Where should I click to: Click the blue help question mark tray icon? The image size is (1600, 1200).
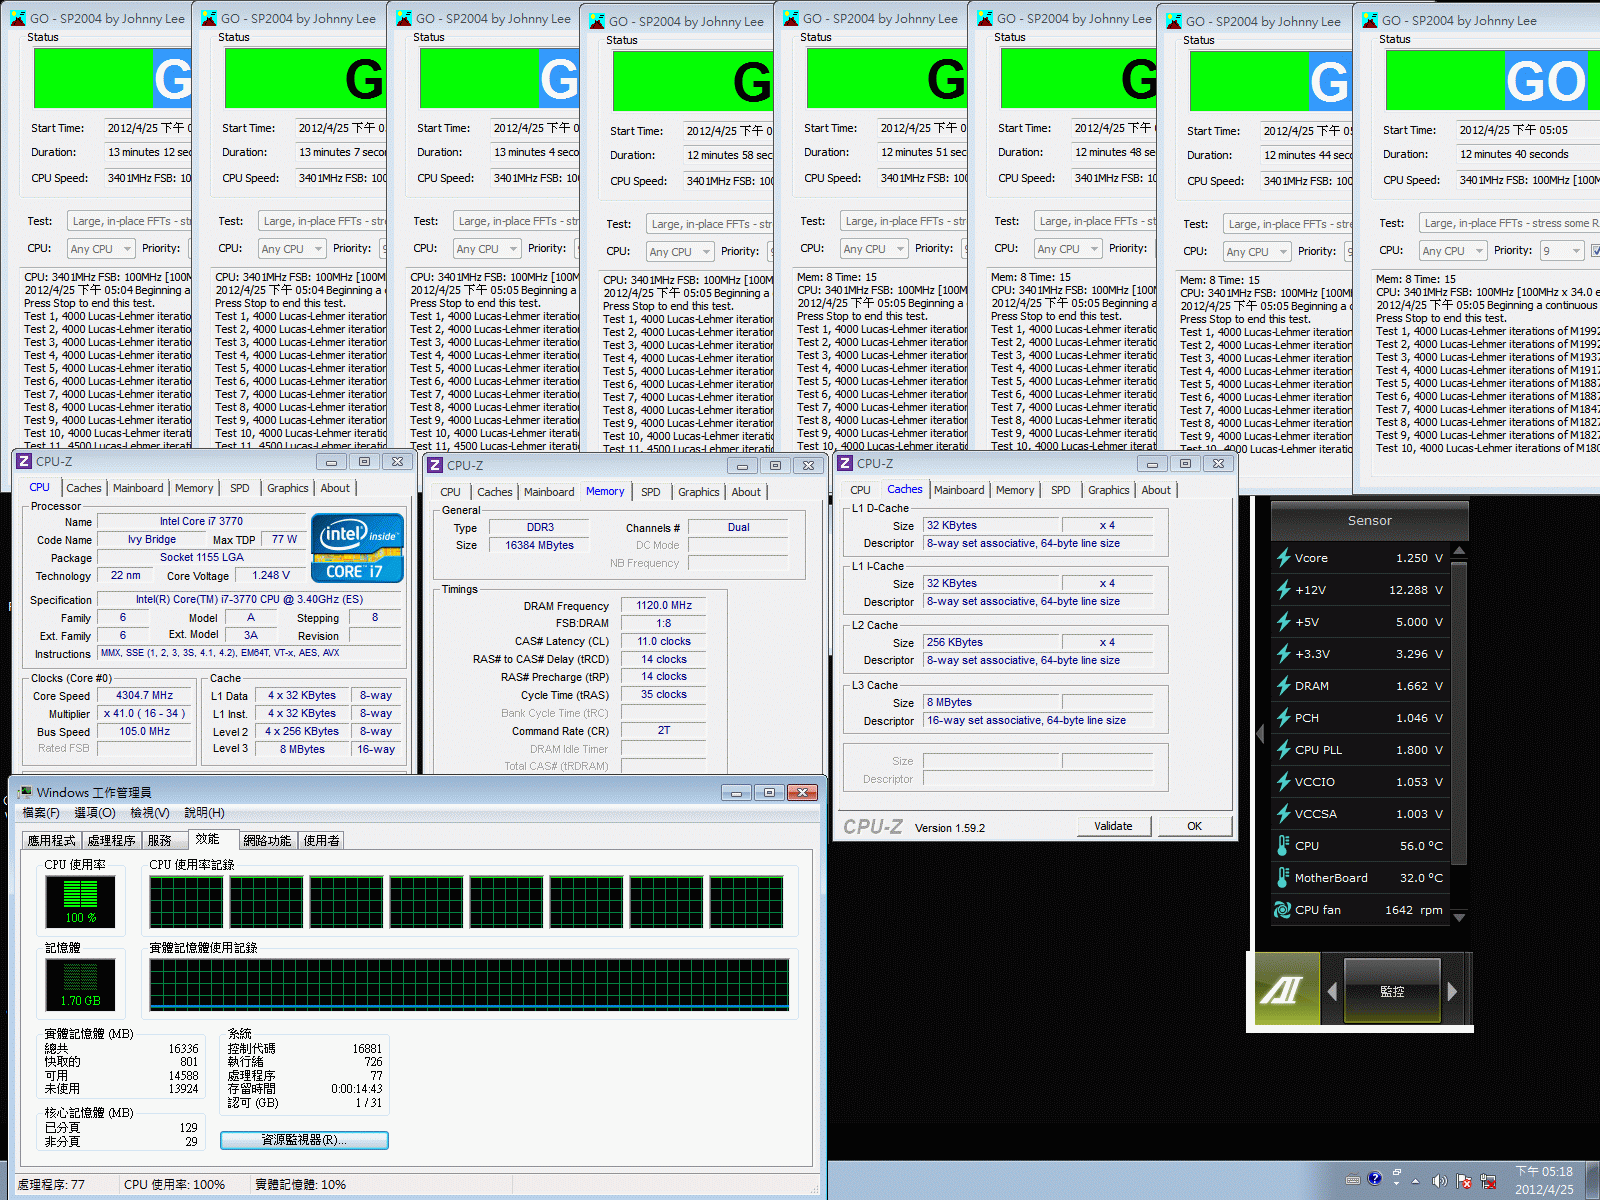click(1375, 1179)
